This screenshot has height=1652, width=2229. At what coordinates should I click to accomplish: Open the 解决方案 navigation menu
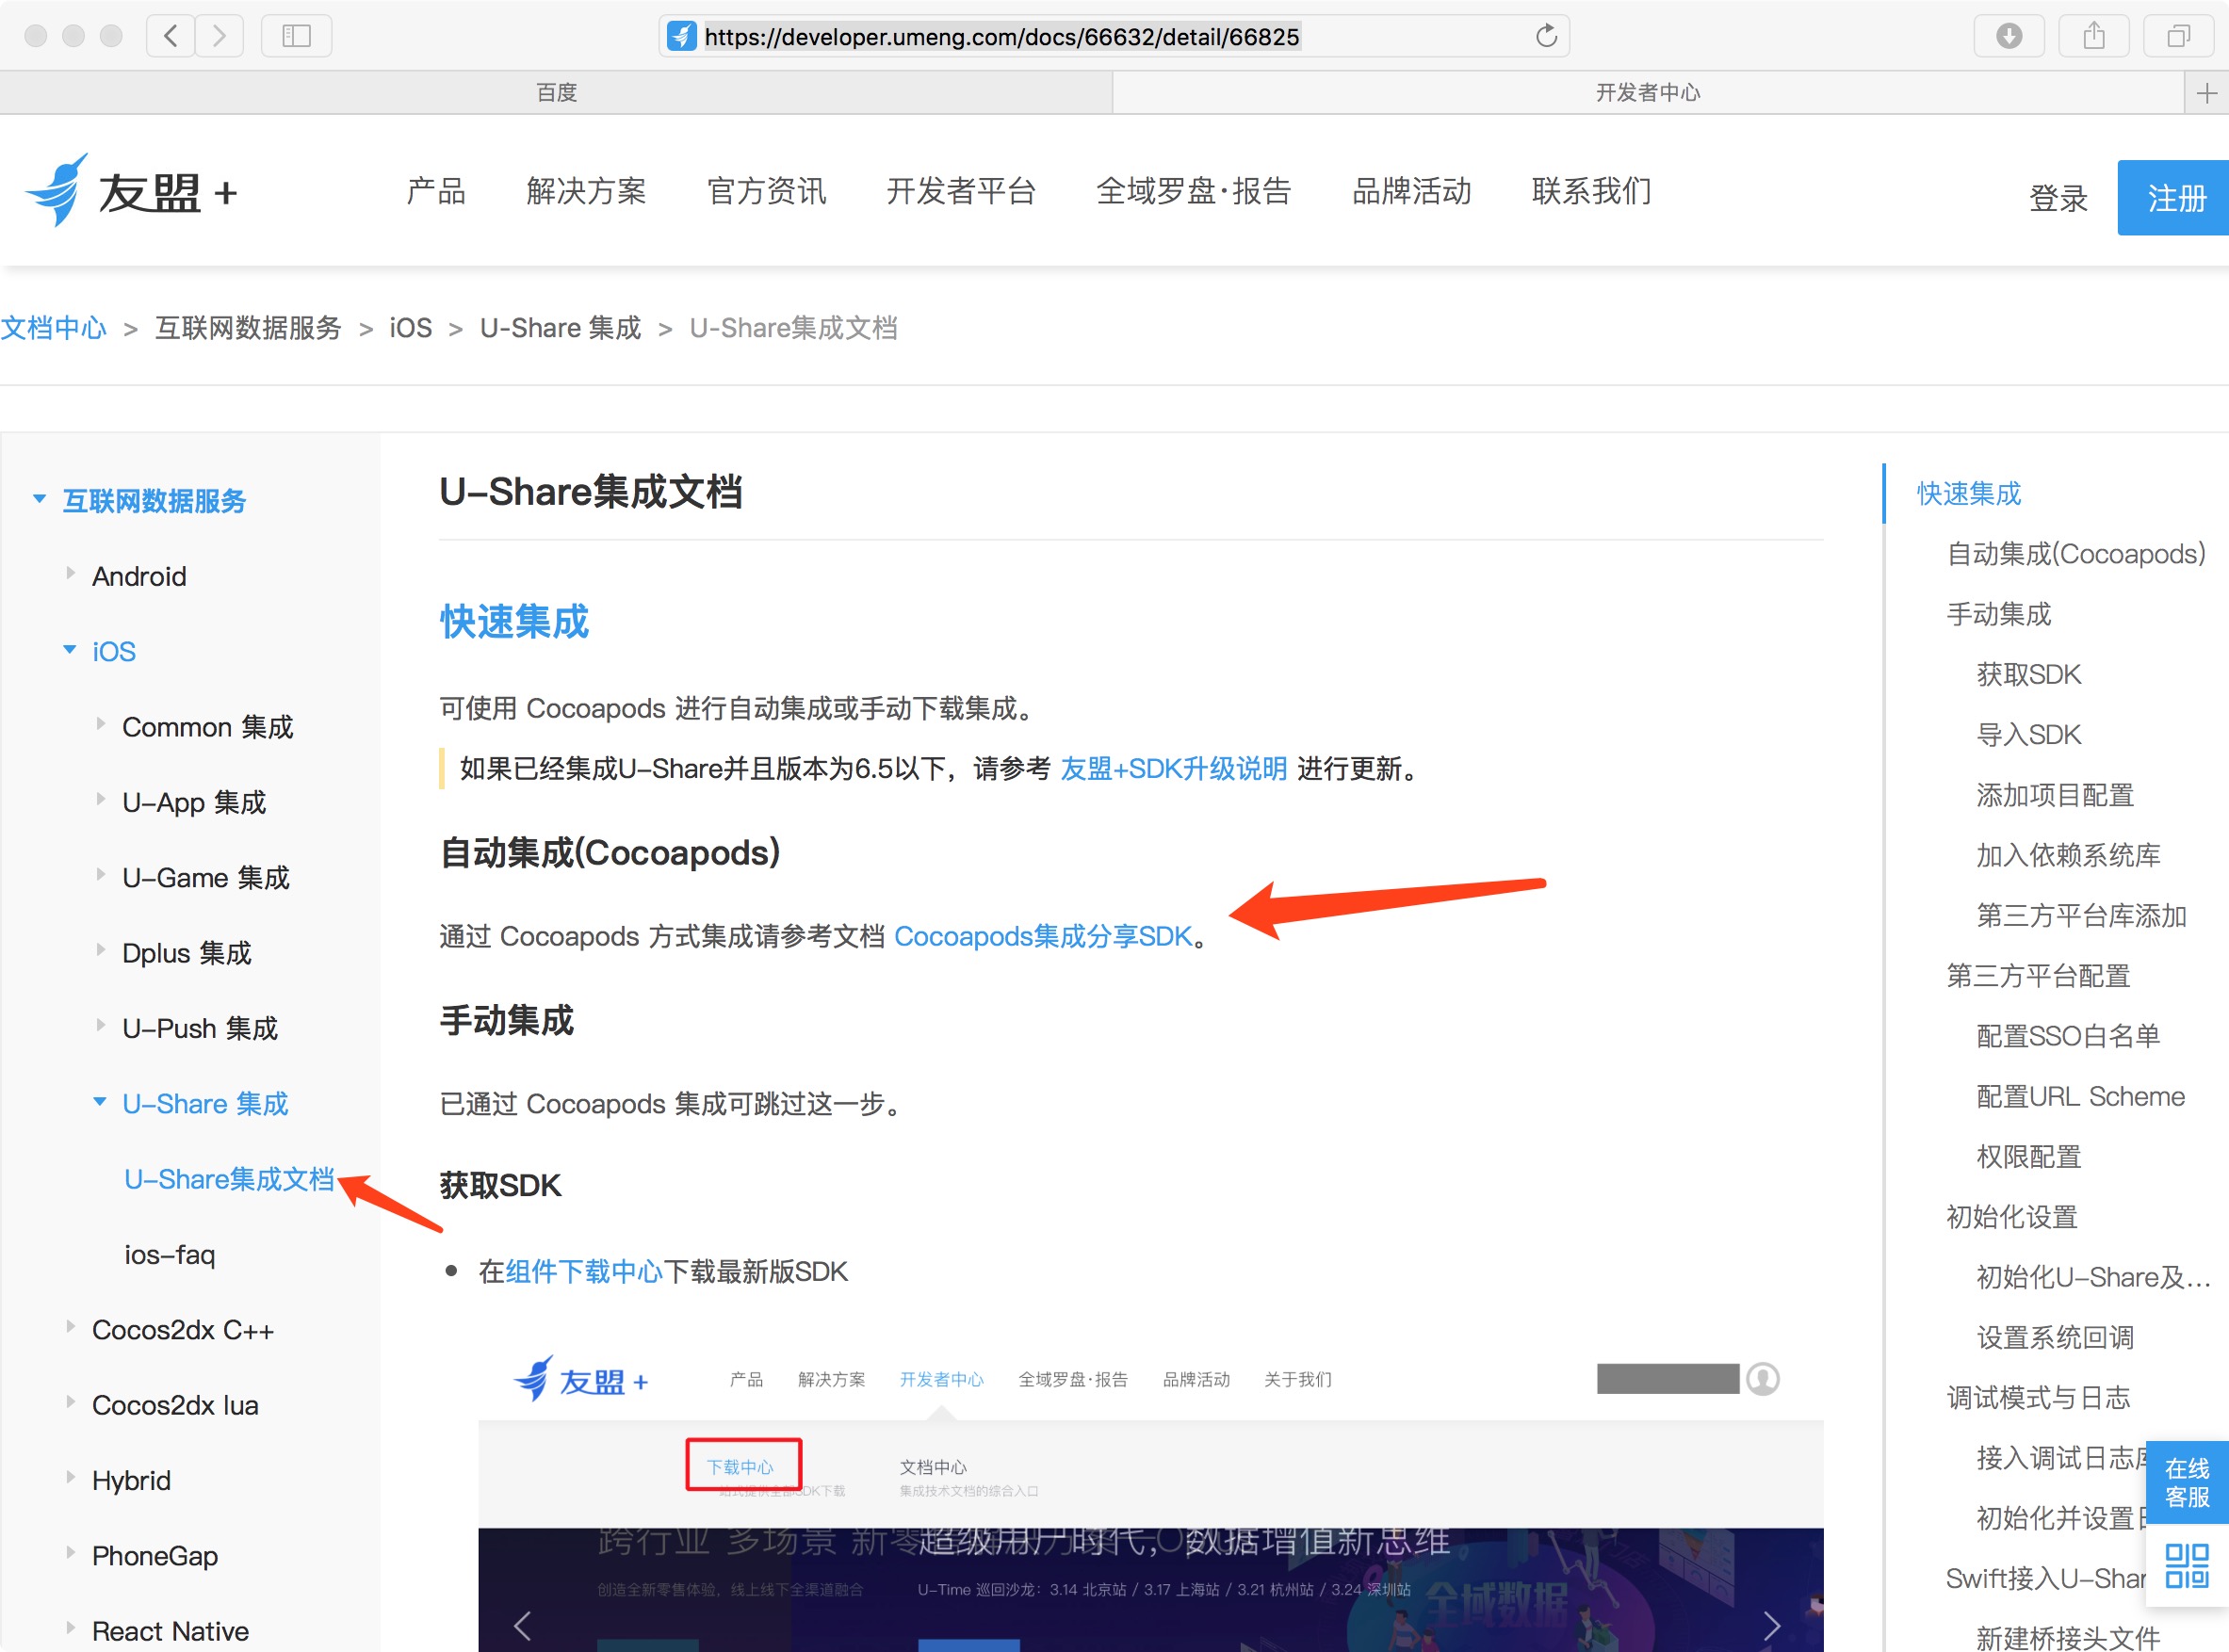coord(586,190)
